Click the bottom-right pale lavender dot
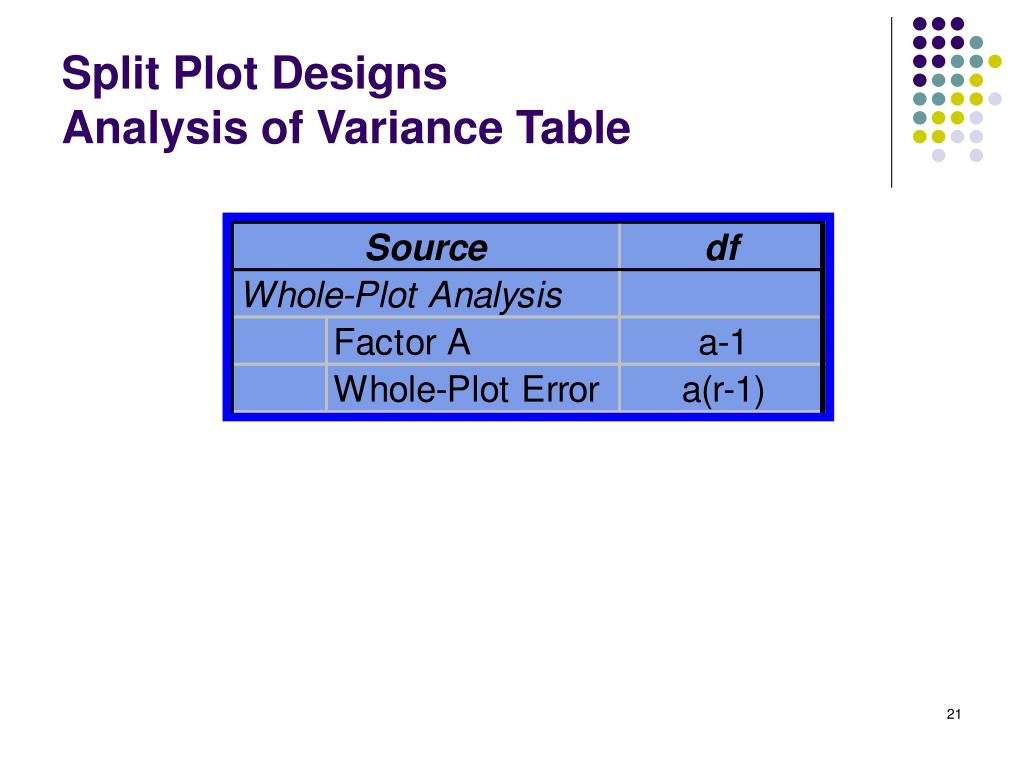 click(976, 155)
